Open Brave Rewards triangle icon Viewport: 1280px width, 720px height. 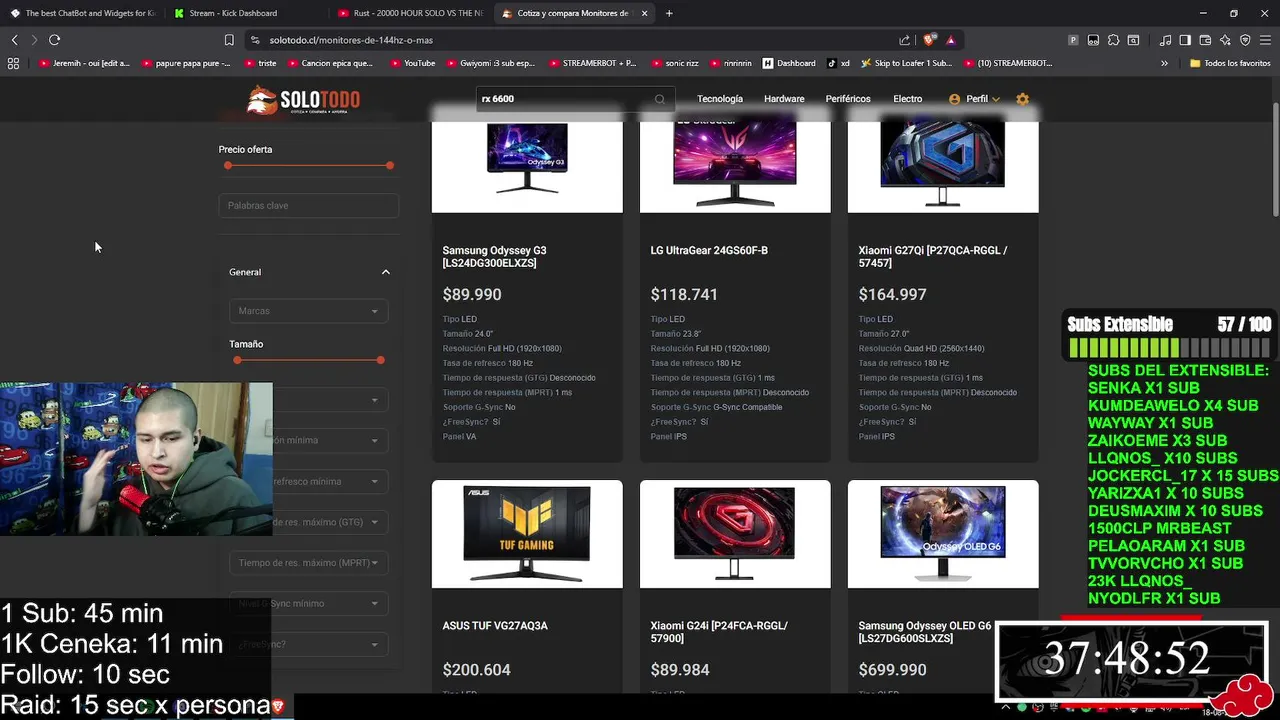point(950,40)
